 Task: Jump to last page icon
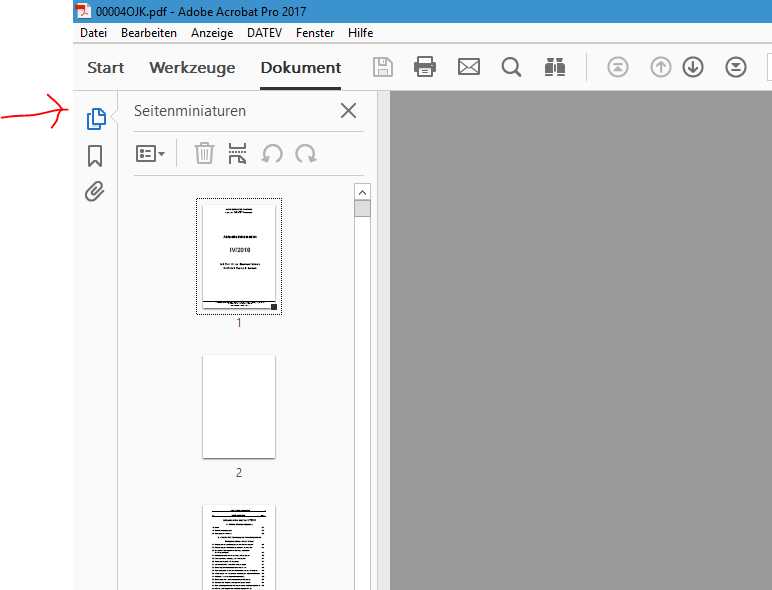[736, 67]
